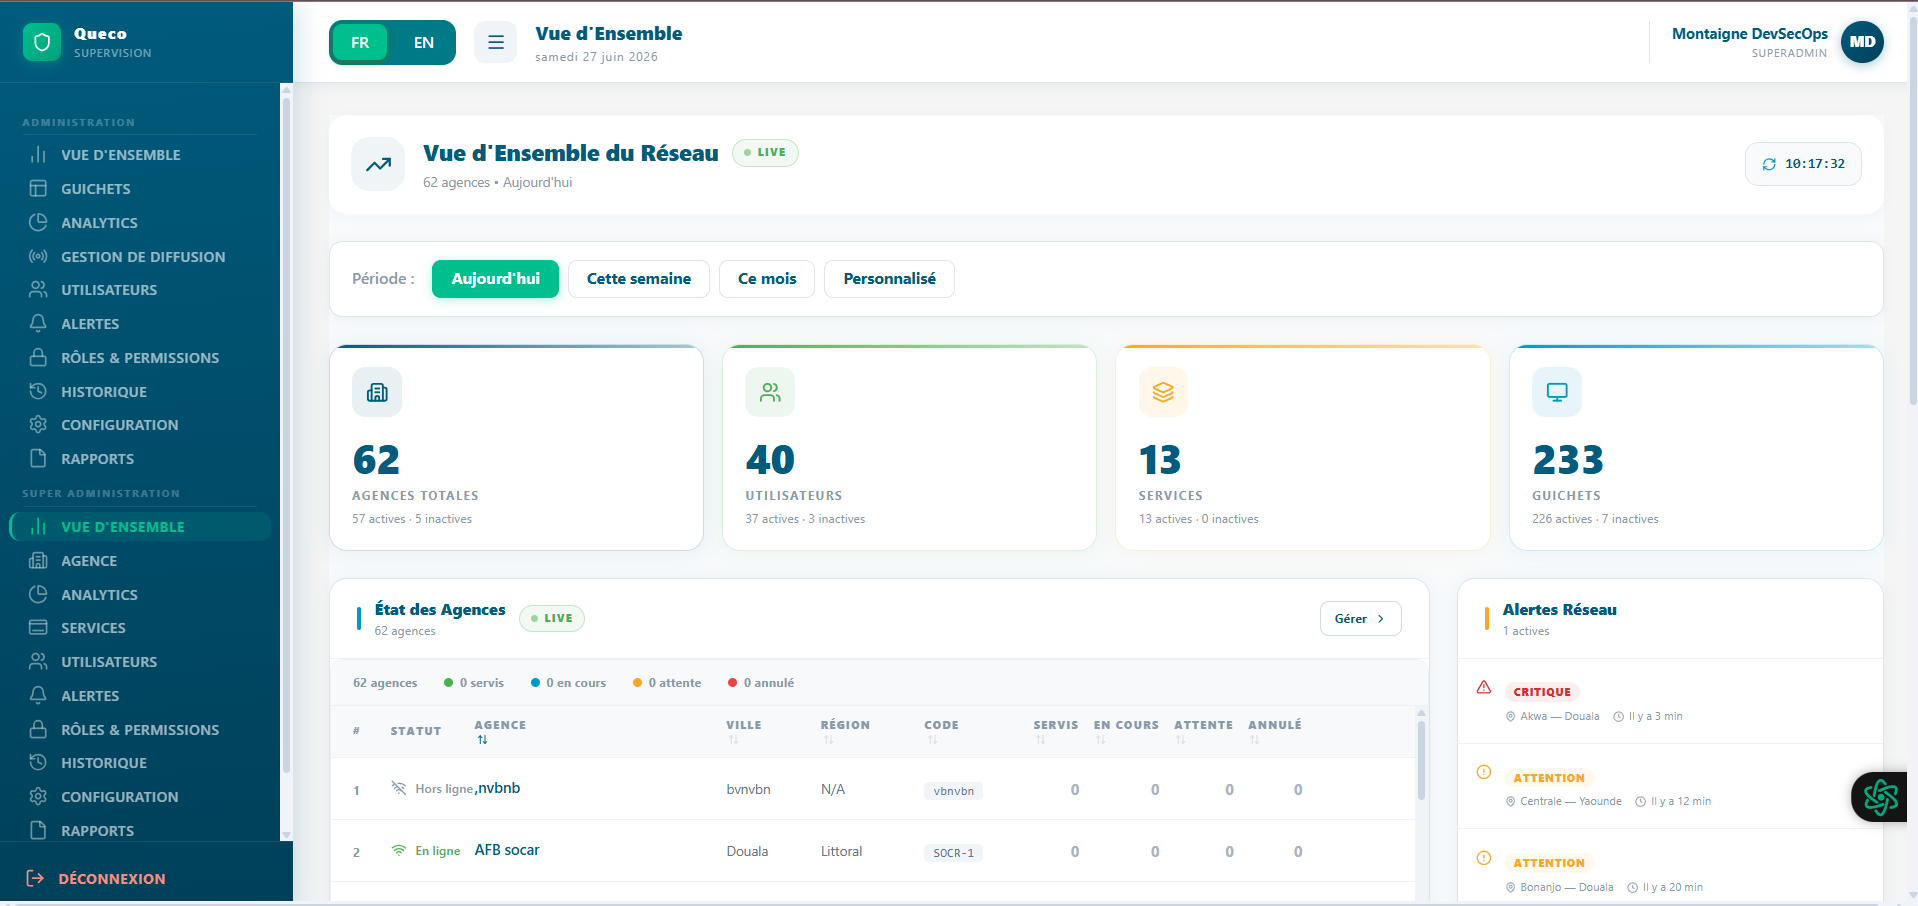This screenshot has height=906, width=1918.
Task: Open Guichets in Administration menu
Action: pyautogui.click(x=140, y=188)
